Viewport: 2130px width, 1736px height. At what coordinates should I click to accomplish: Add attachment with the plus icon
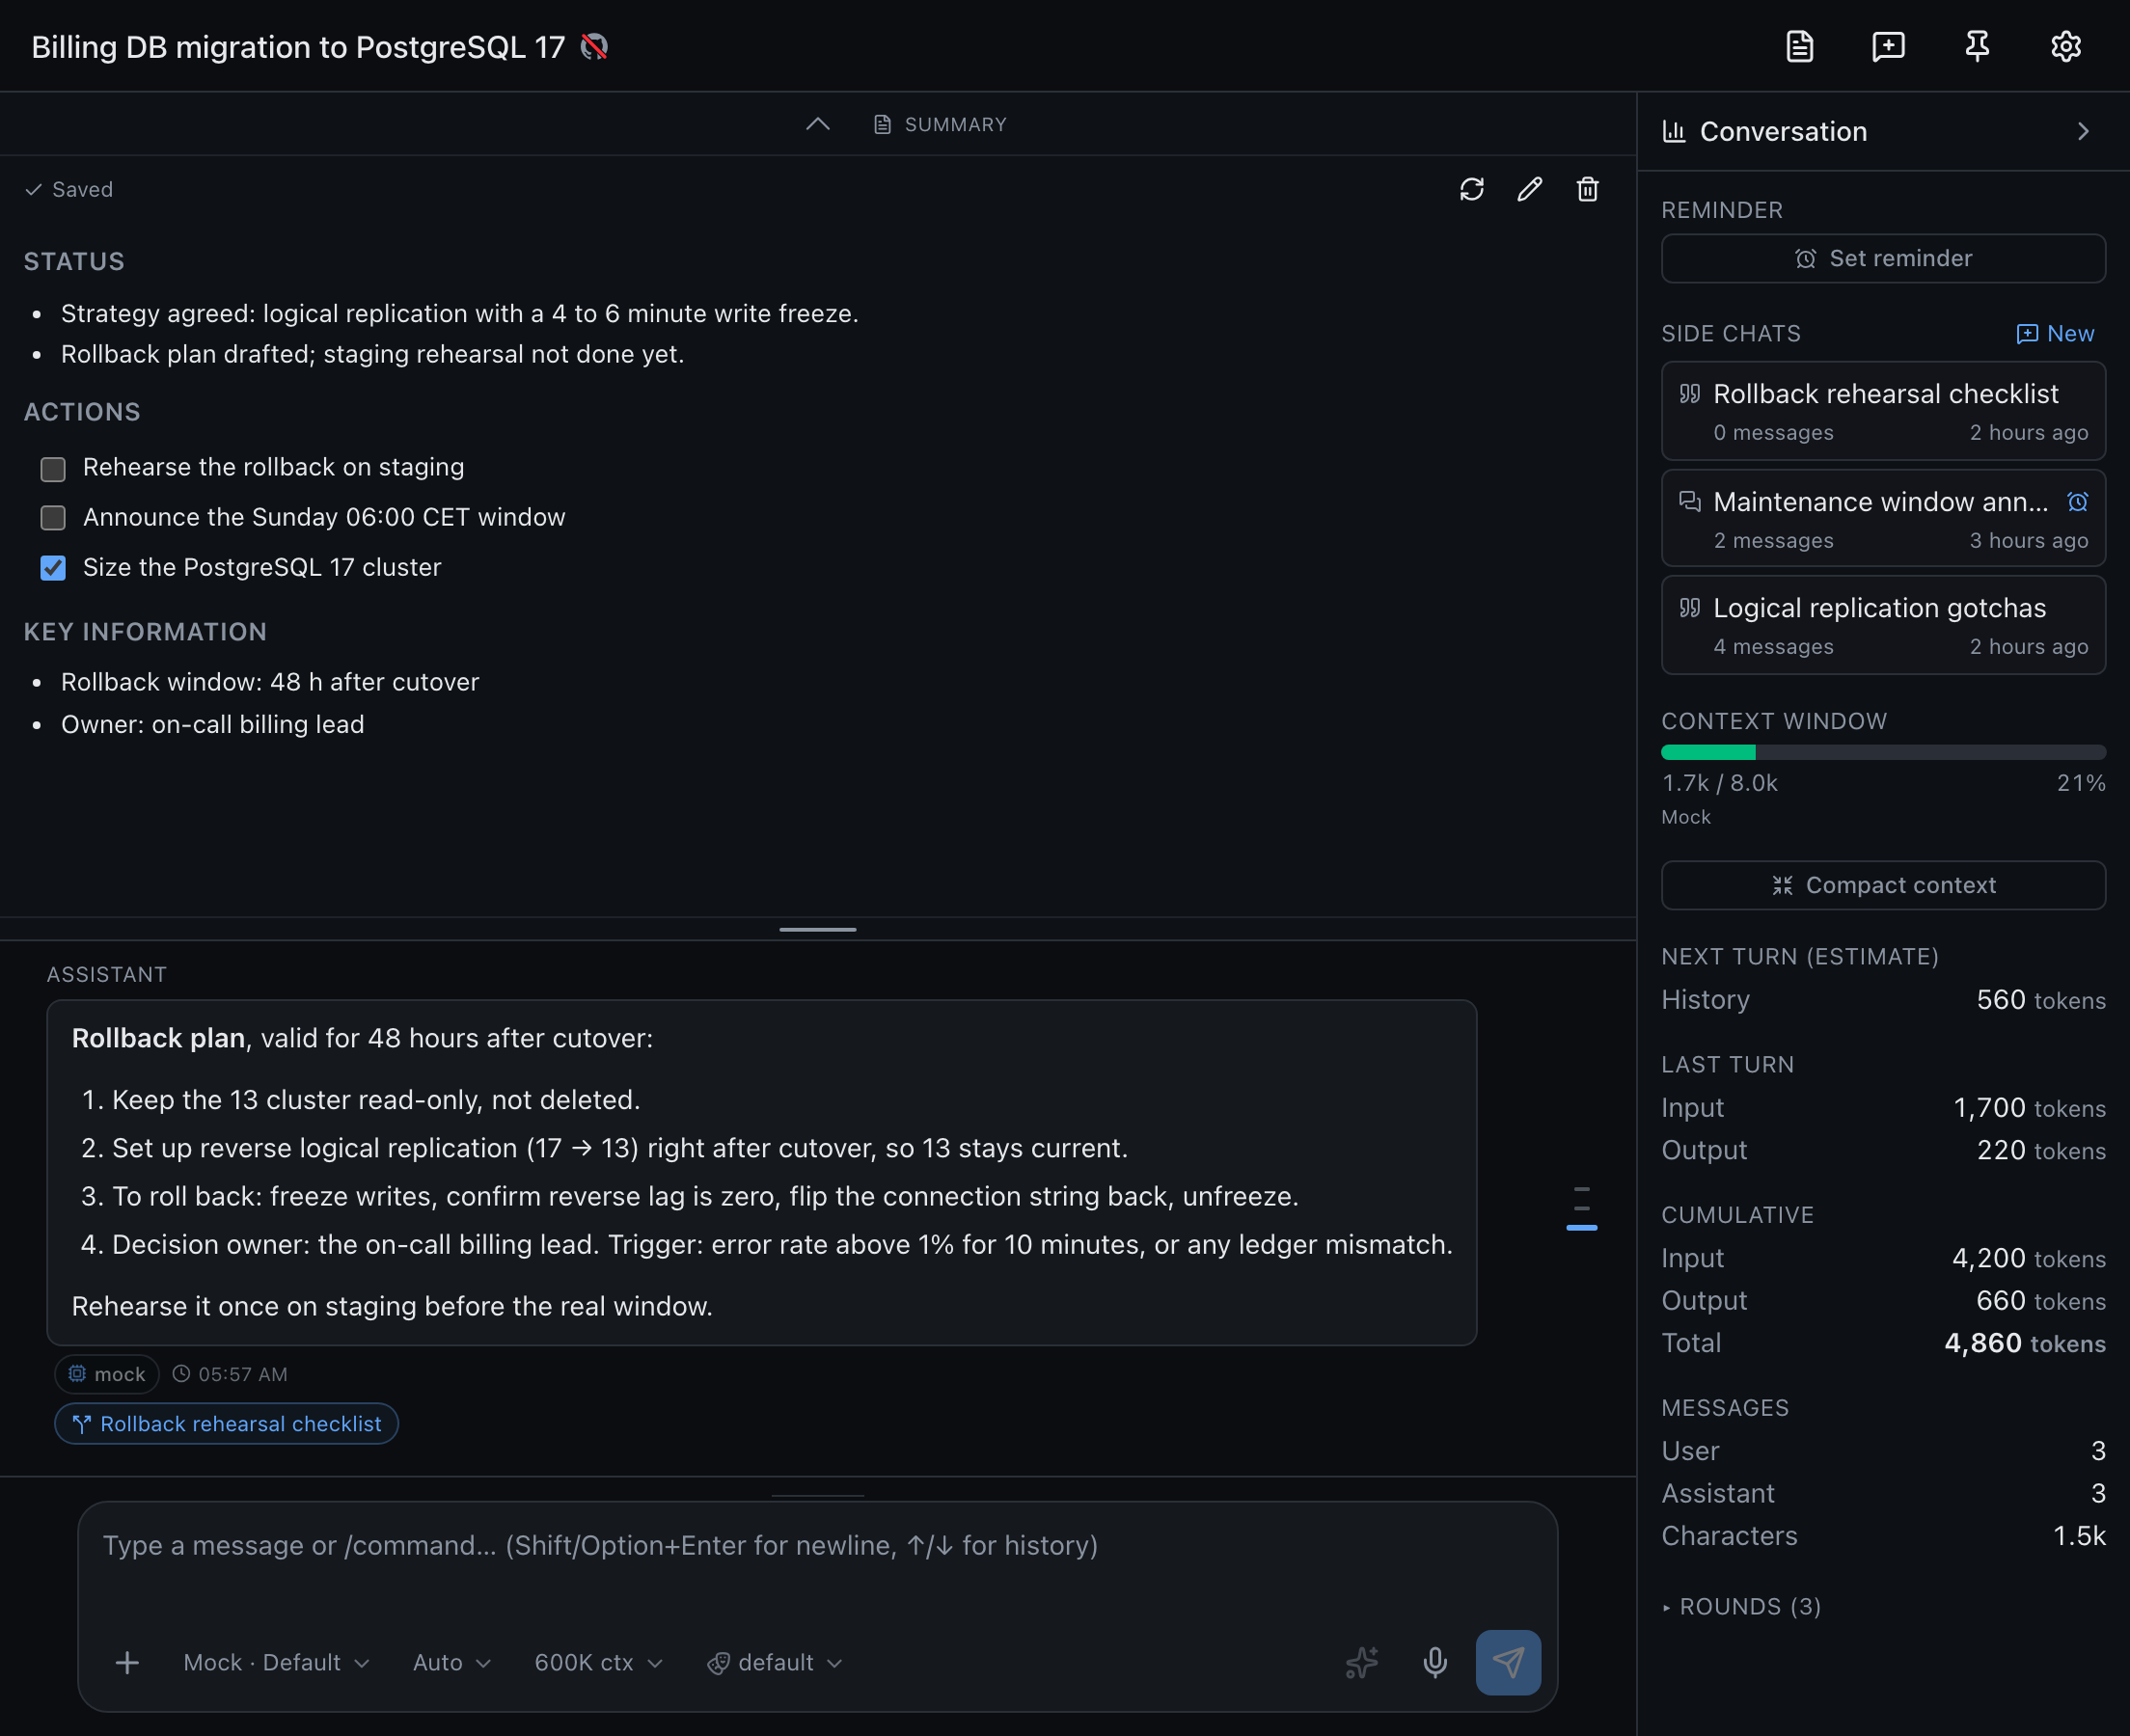coord(127,1662)
